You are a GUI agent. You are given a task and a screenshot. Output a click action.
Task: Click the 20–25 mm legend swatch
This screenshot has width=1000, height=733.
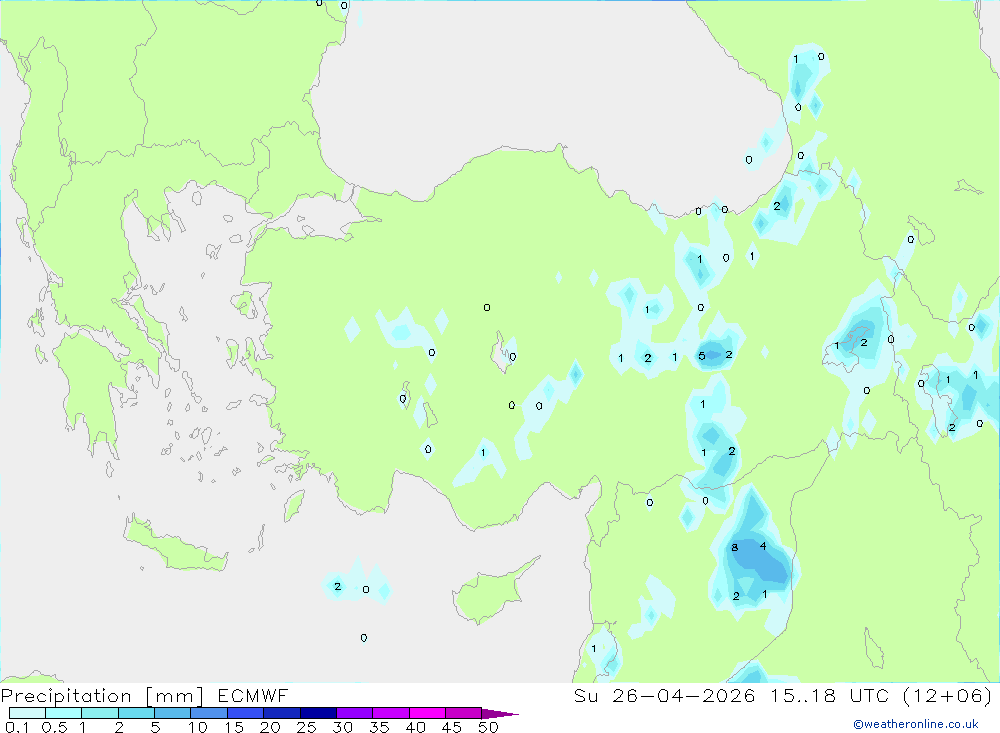[282, 713]
